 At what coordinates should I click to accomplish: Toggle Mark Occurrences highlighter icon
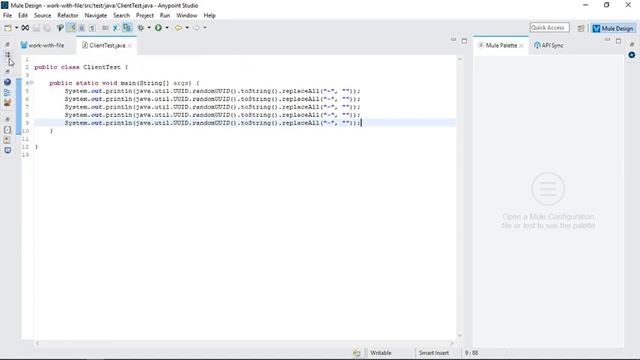click(x=71, y=28)
